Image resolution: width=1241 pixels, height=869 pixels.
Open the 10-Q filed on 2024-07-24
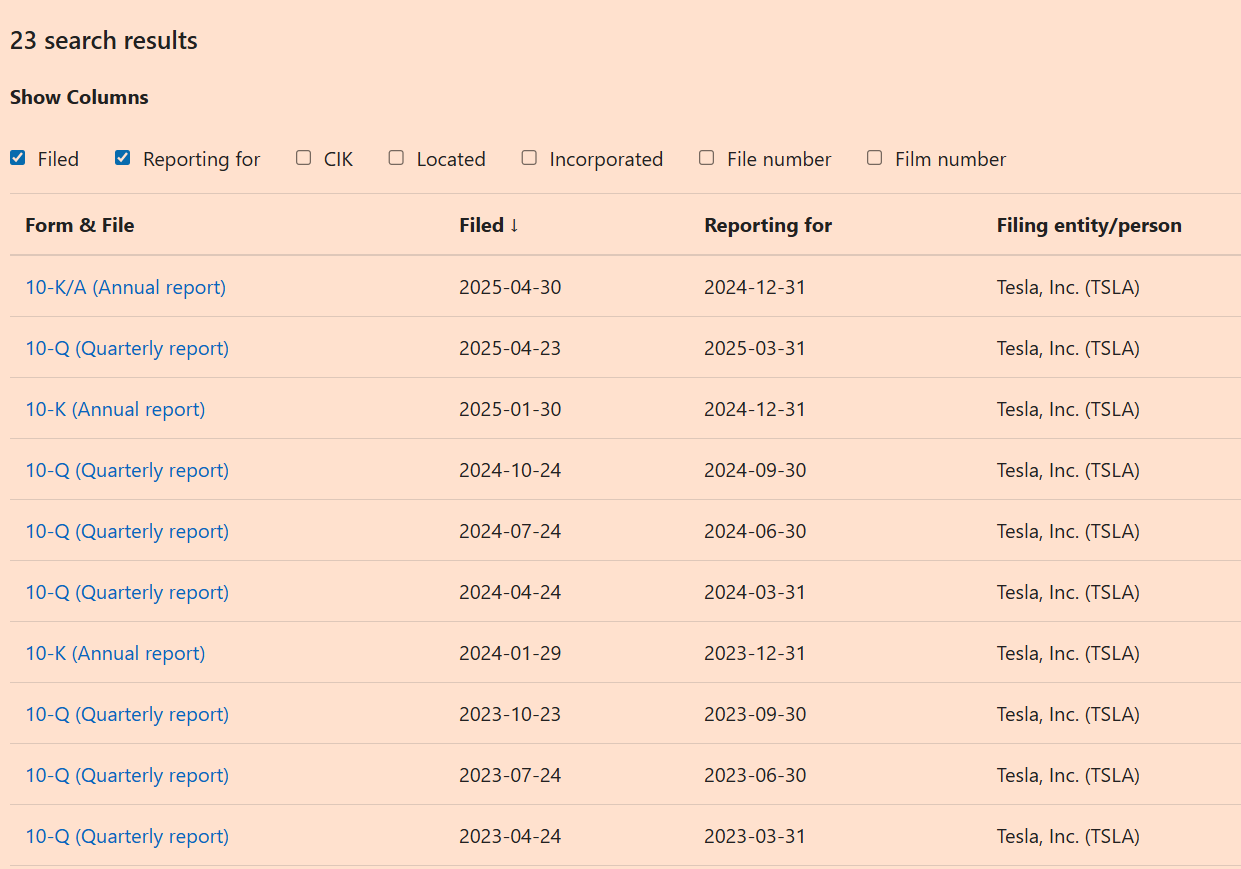127,531
